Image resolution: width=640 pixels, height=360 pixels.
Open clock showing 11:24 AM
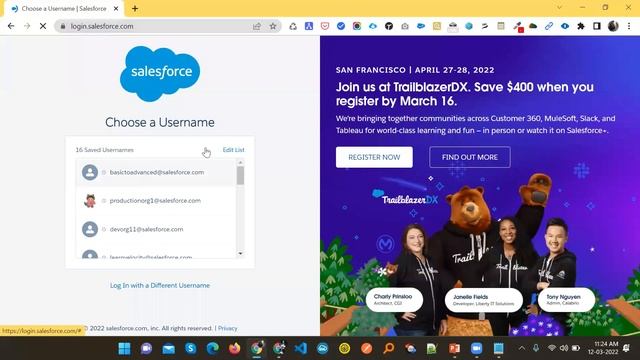click(603, 348)
